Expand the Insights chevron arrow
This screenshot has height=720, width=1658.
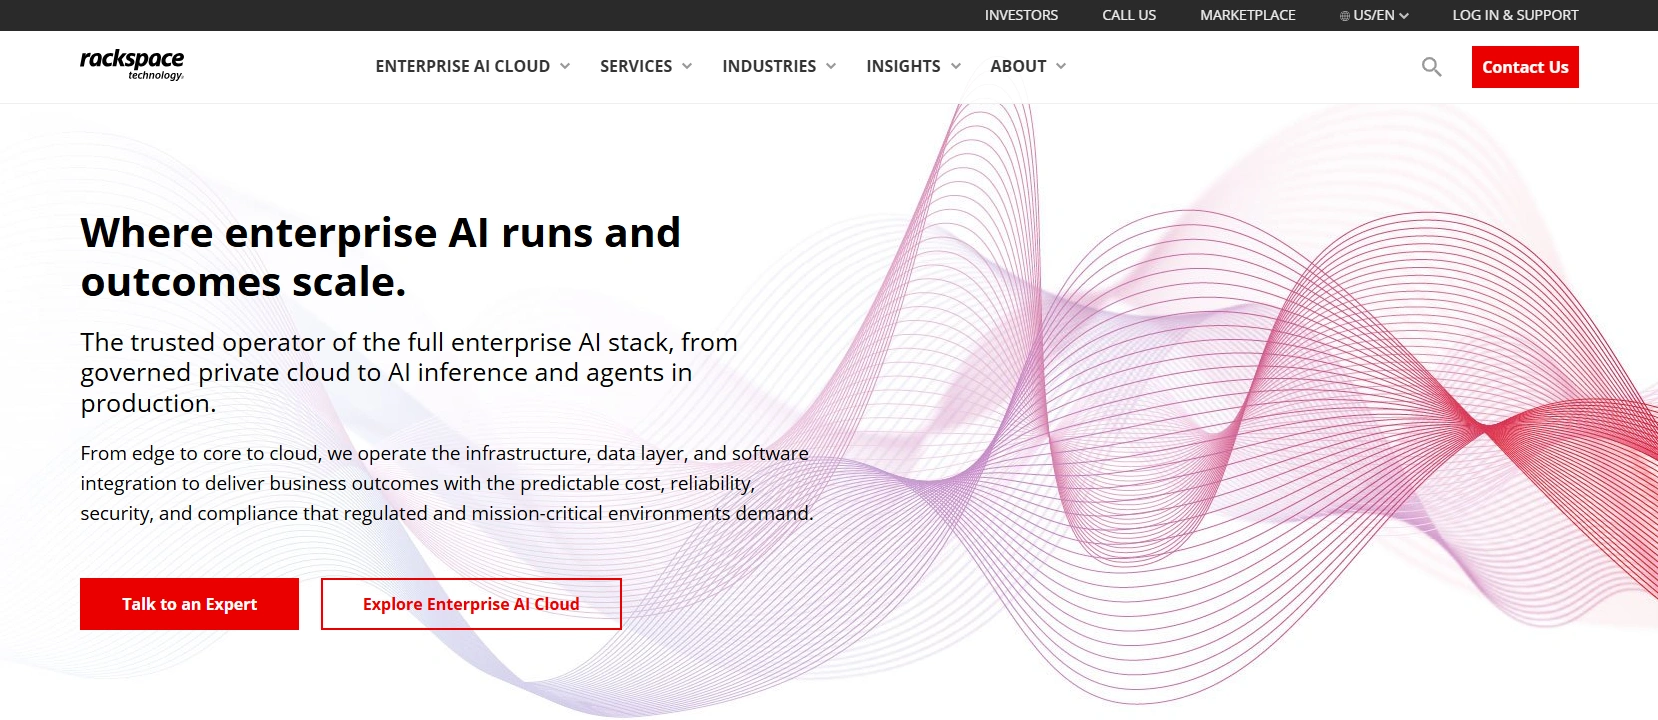tap(956, 66)
